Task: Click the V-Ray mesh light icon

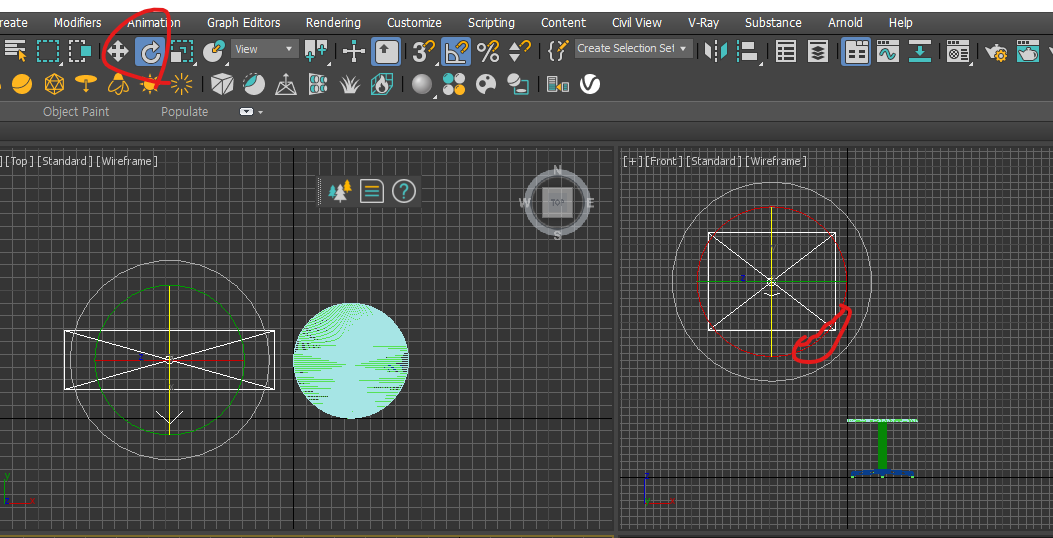Action: [x=54, y=85]
